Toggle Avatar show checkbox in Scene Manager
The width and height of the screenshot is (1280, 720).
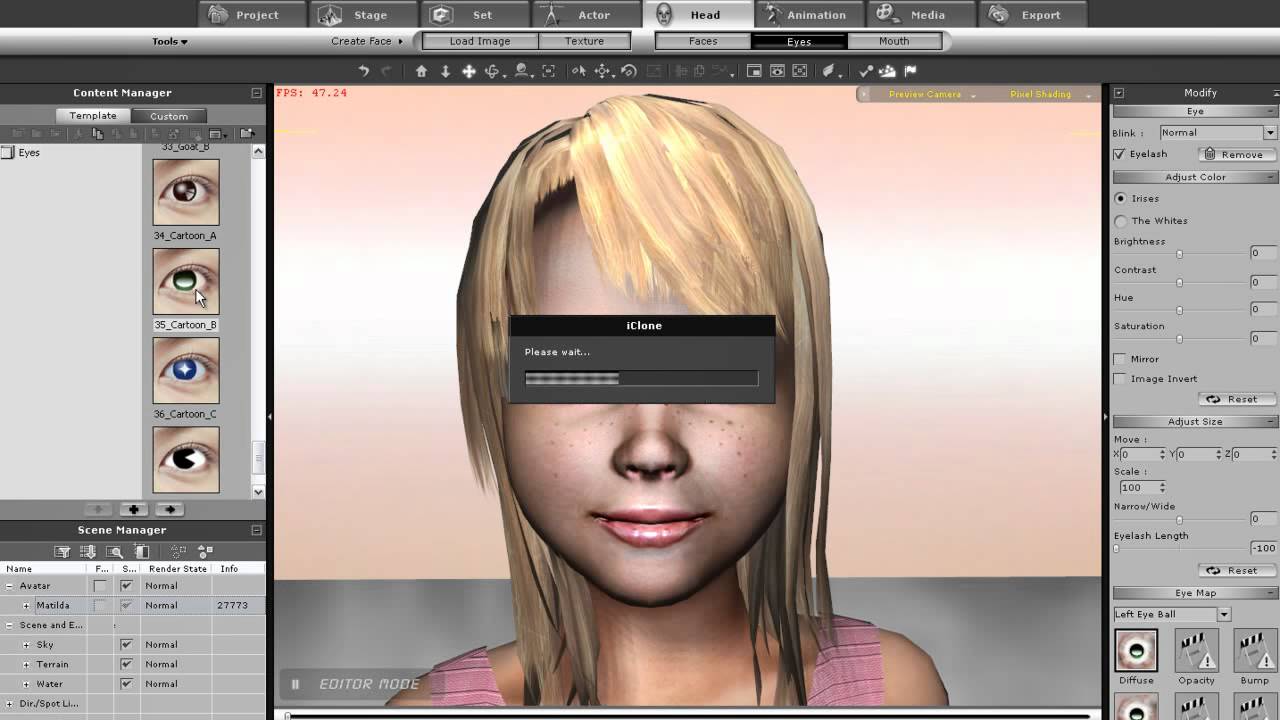pos(126,586)
